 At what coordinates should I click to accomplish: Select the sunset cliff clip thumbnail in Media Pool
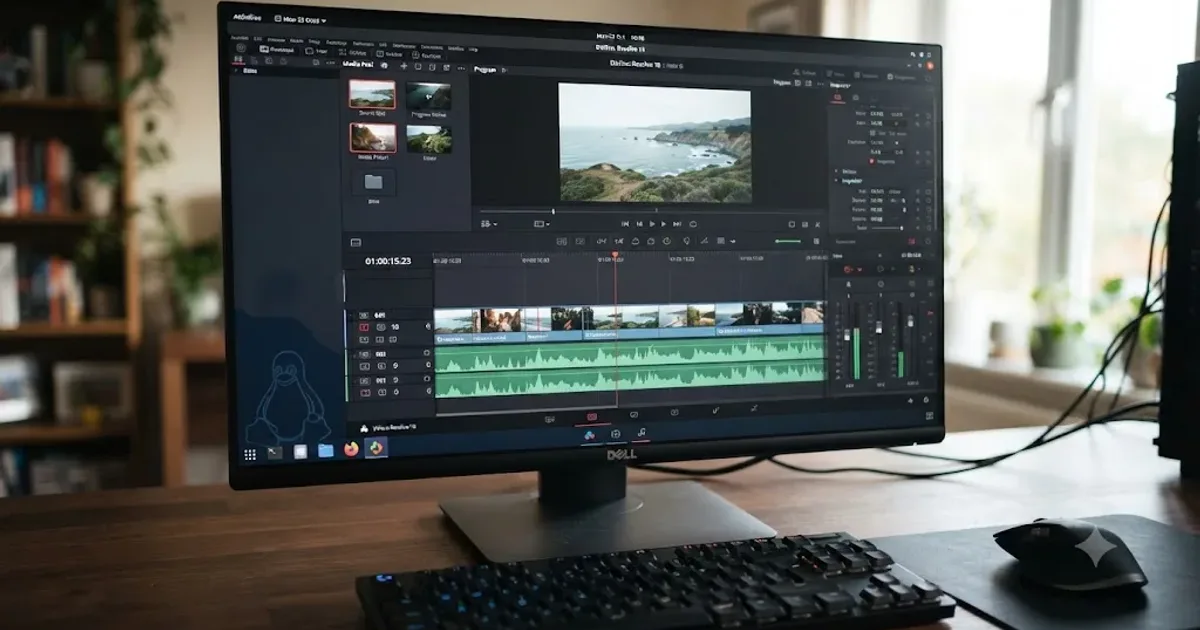pyautogui.click(x=373, y=137)
